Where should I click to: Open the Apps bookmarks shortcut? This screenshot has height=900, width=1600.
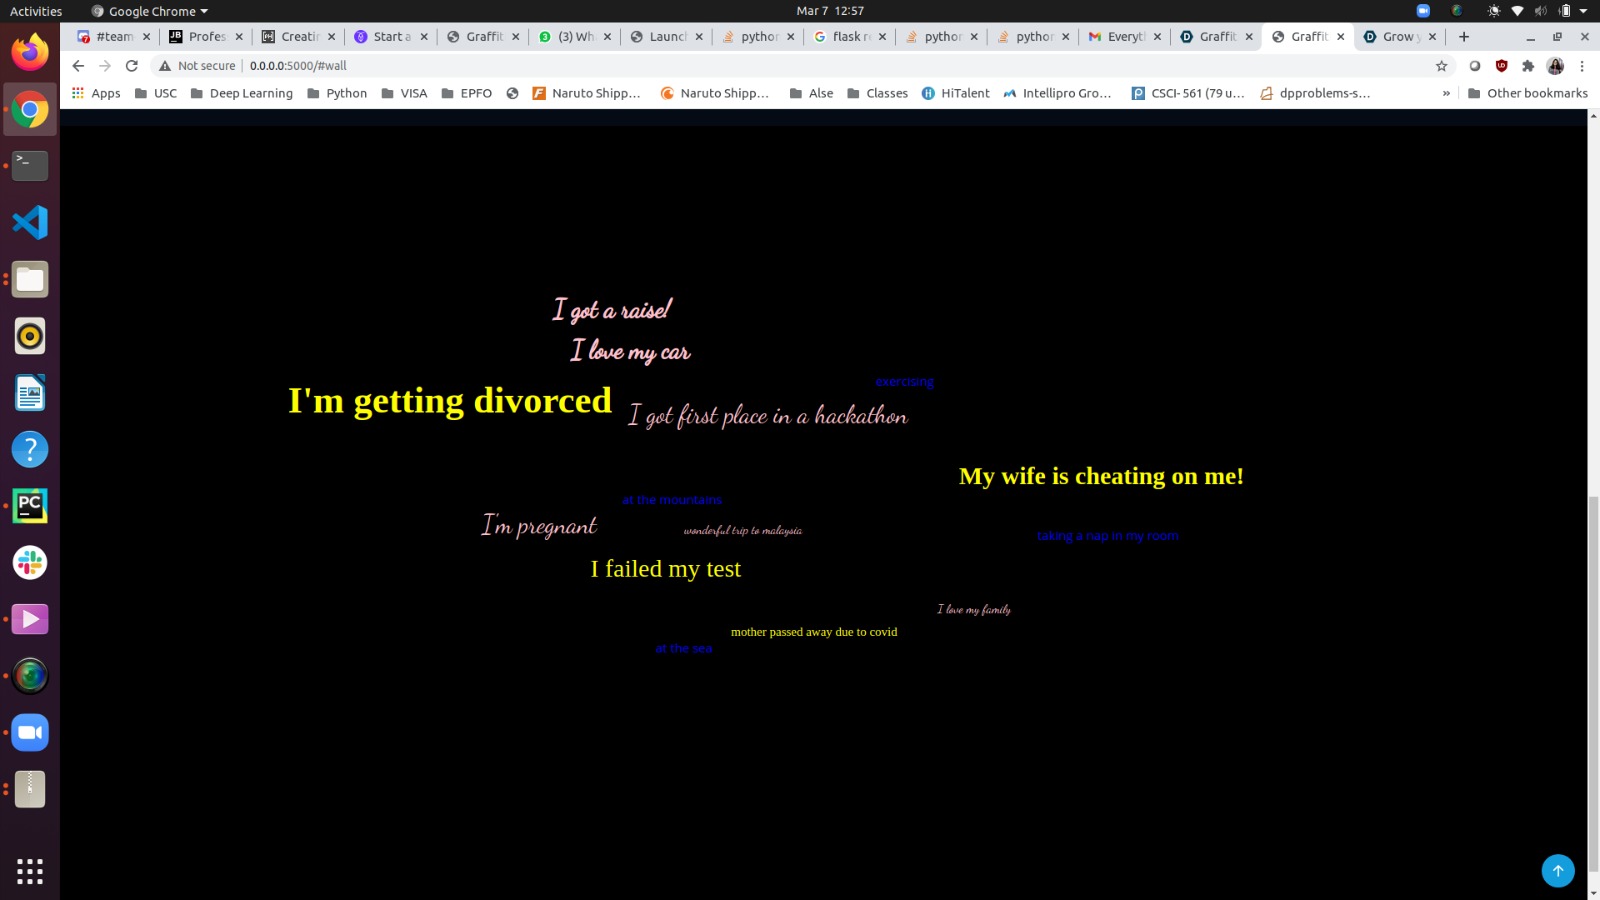pyautogui.click(x=96, y=93)
